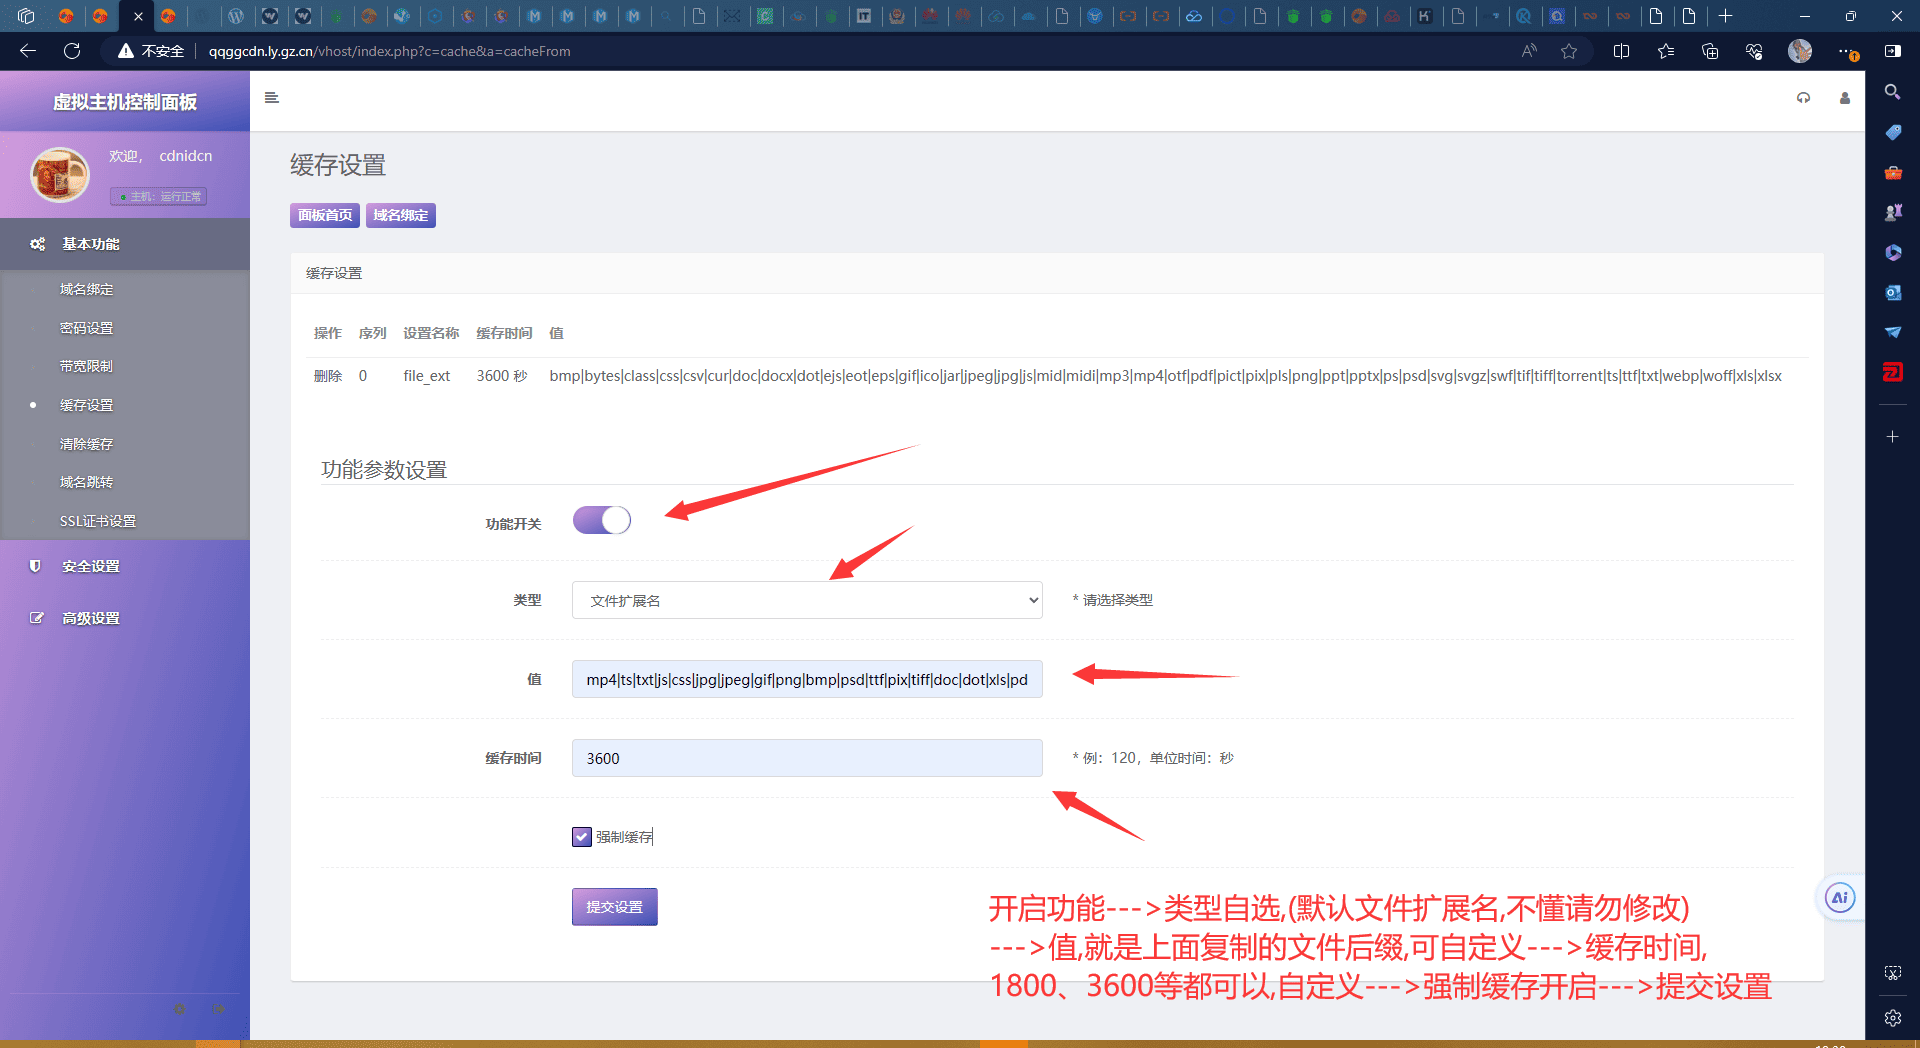Click the 提交设置 submit button

pyautogui.click(x=614, y=907)
